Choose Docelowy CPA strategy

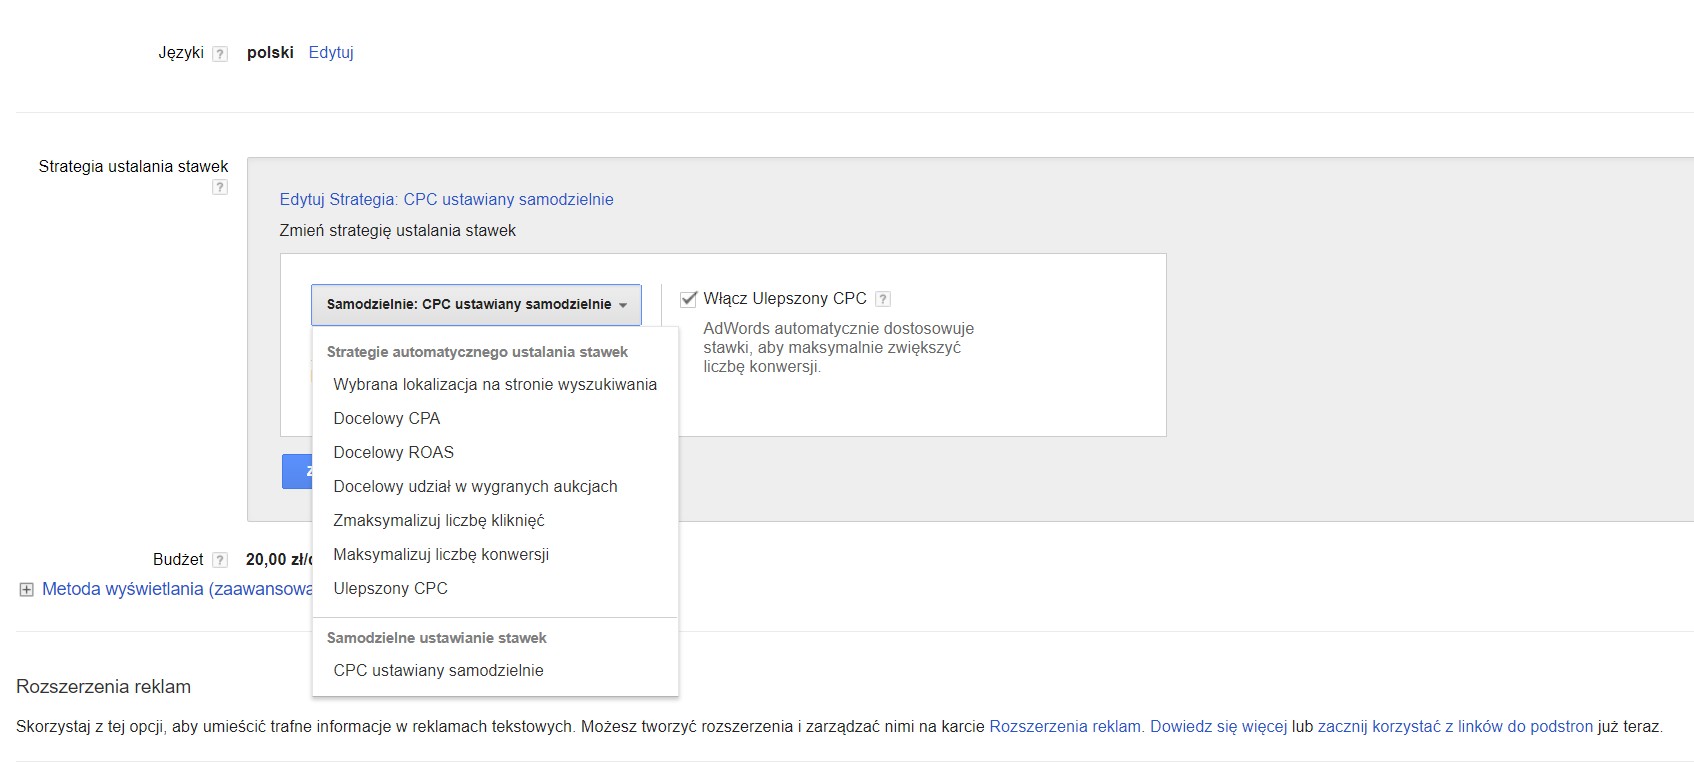click(386, 419)
